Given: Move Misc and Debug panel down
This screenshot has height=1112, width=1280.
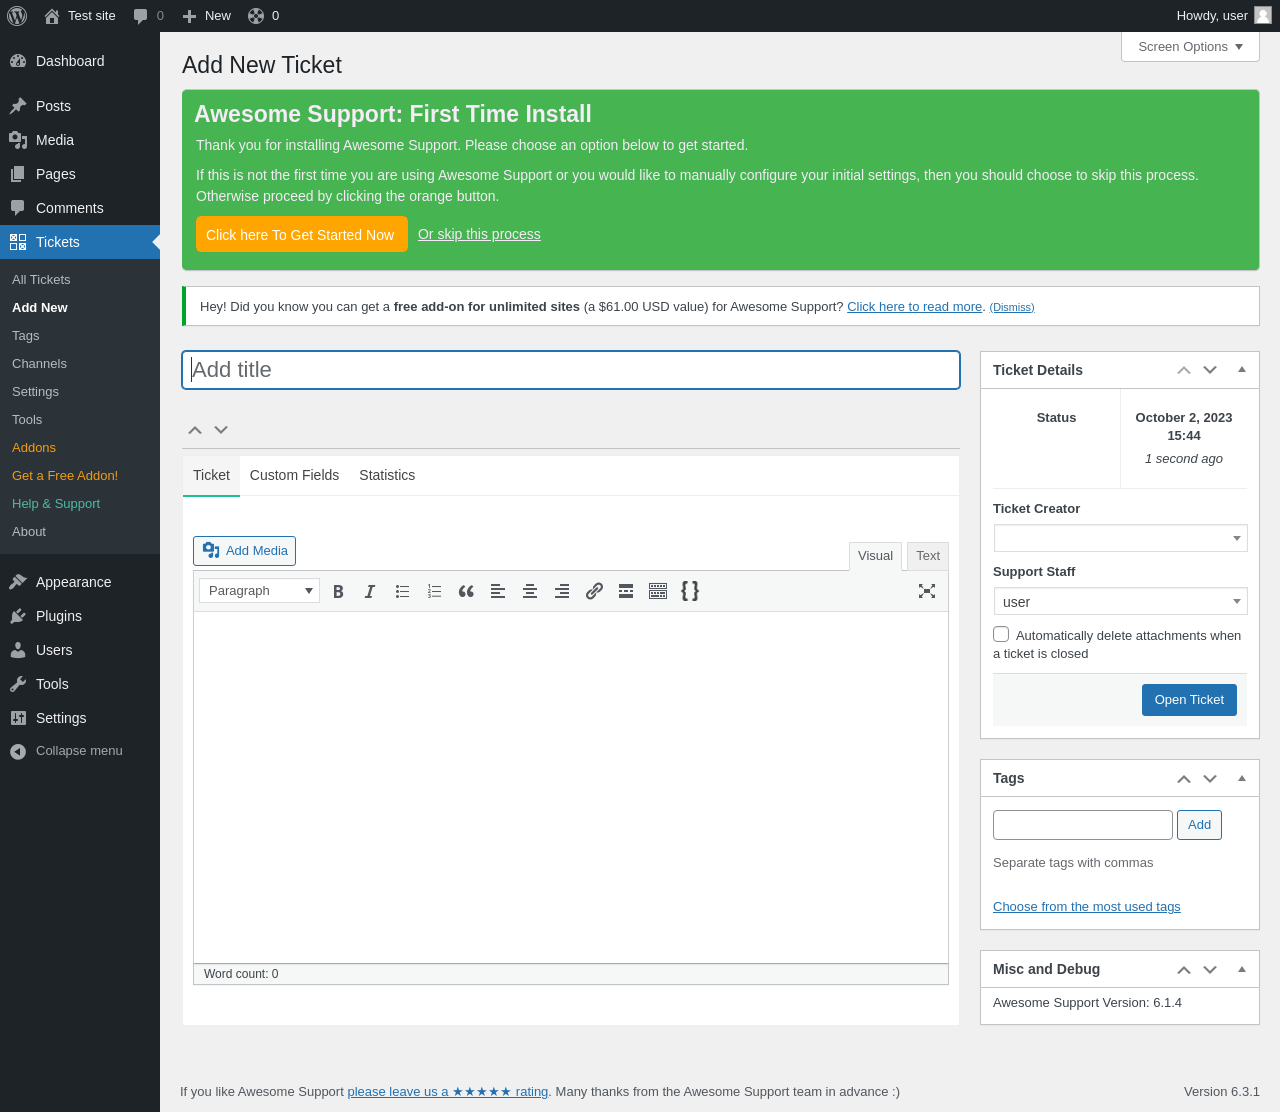Looking at the screenshot, I should click(1210, 969).
